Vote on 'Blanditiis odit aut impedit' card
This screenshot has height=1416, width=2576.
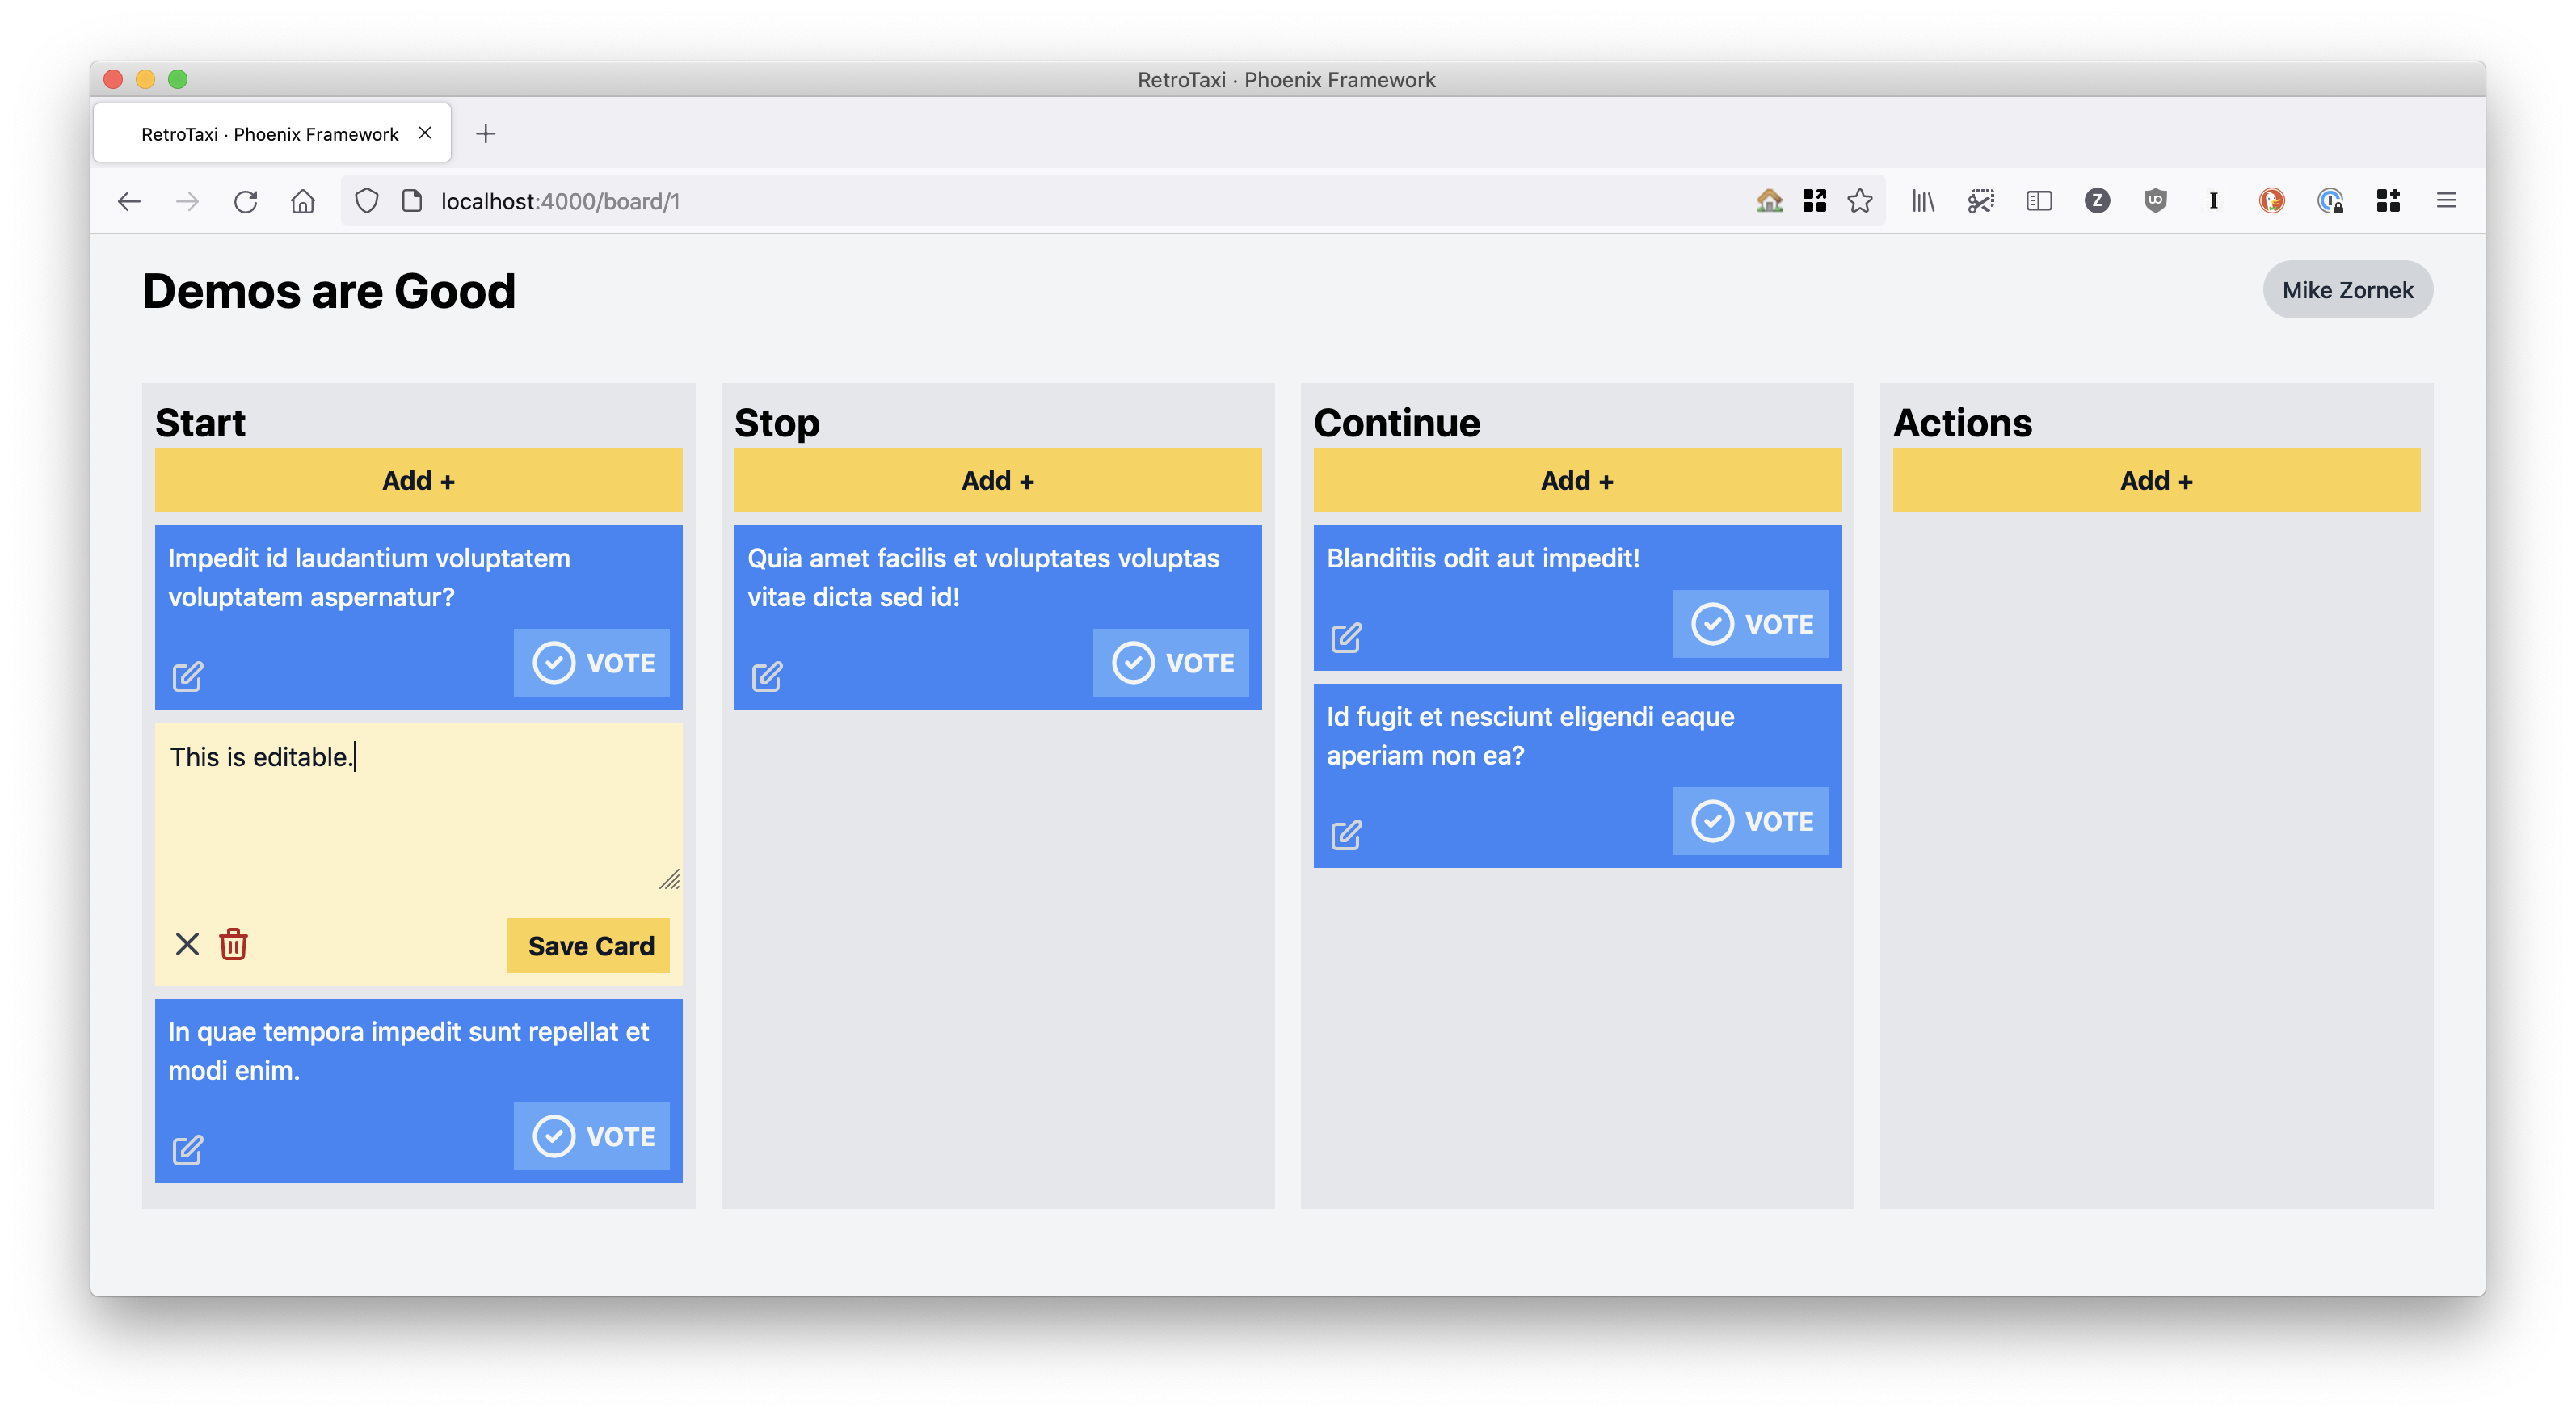pos(1750,624)
